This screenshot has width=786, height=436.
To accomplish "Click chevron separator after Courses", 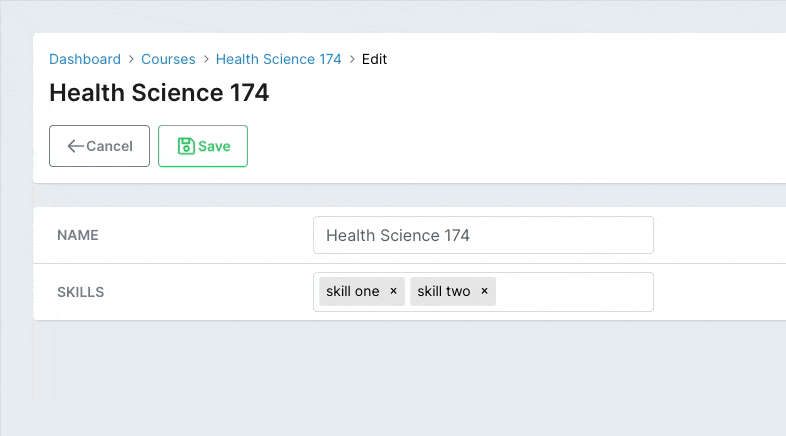I will [206, 59].
